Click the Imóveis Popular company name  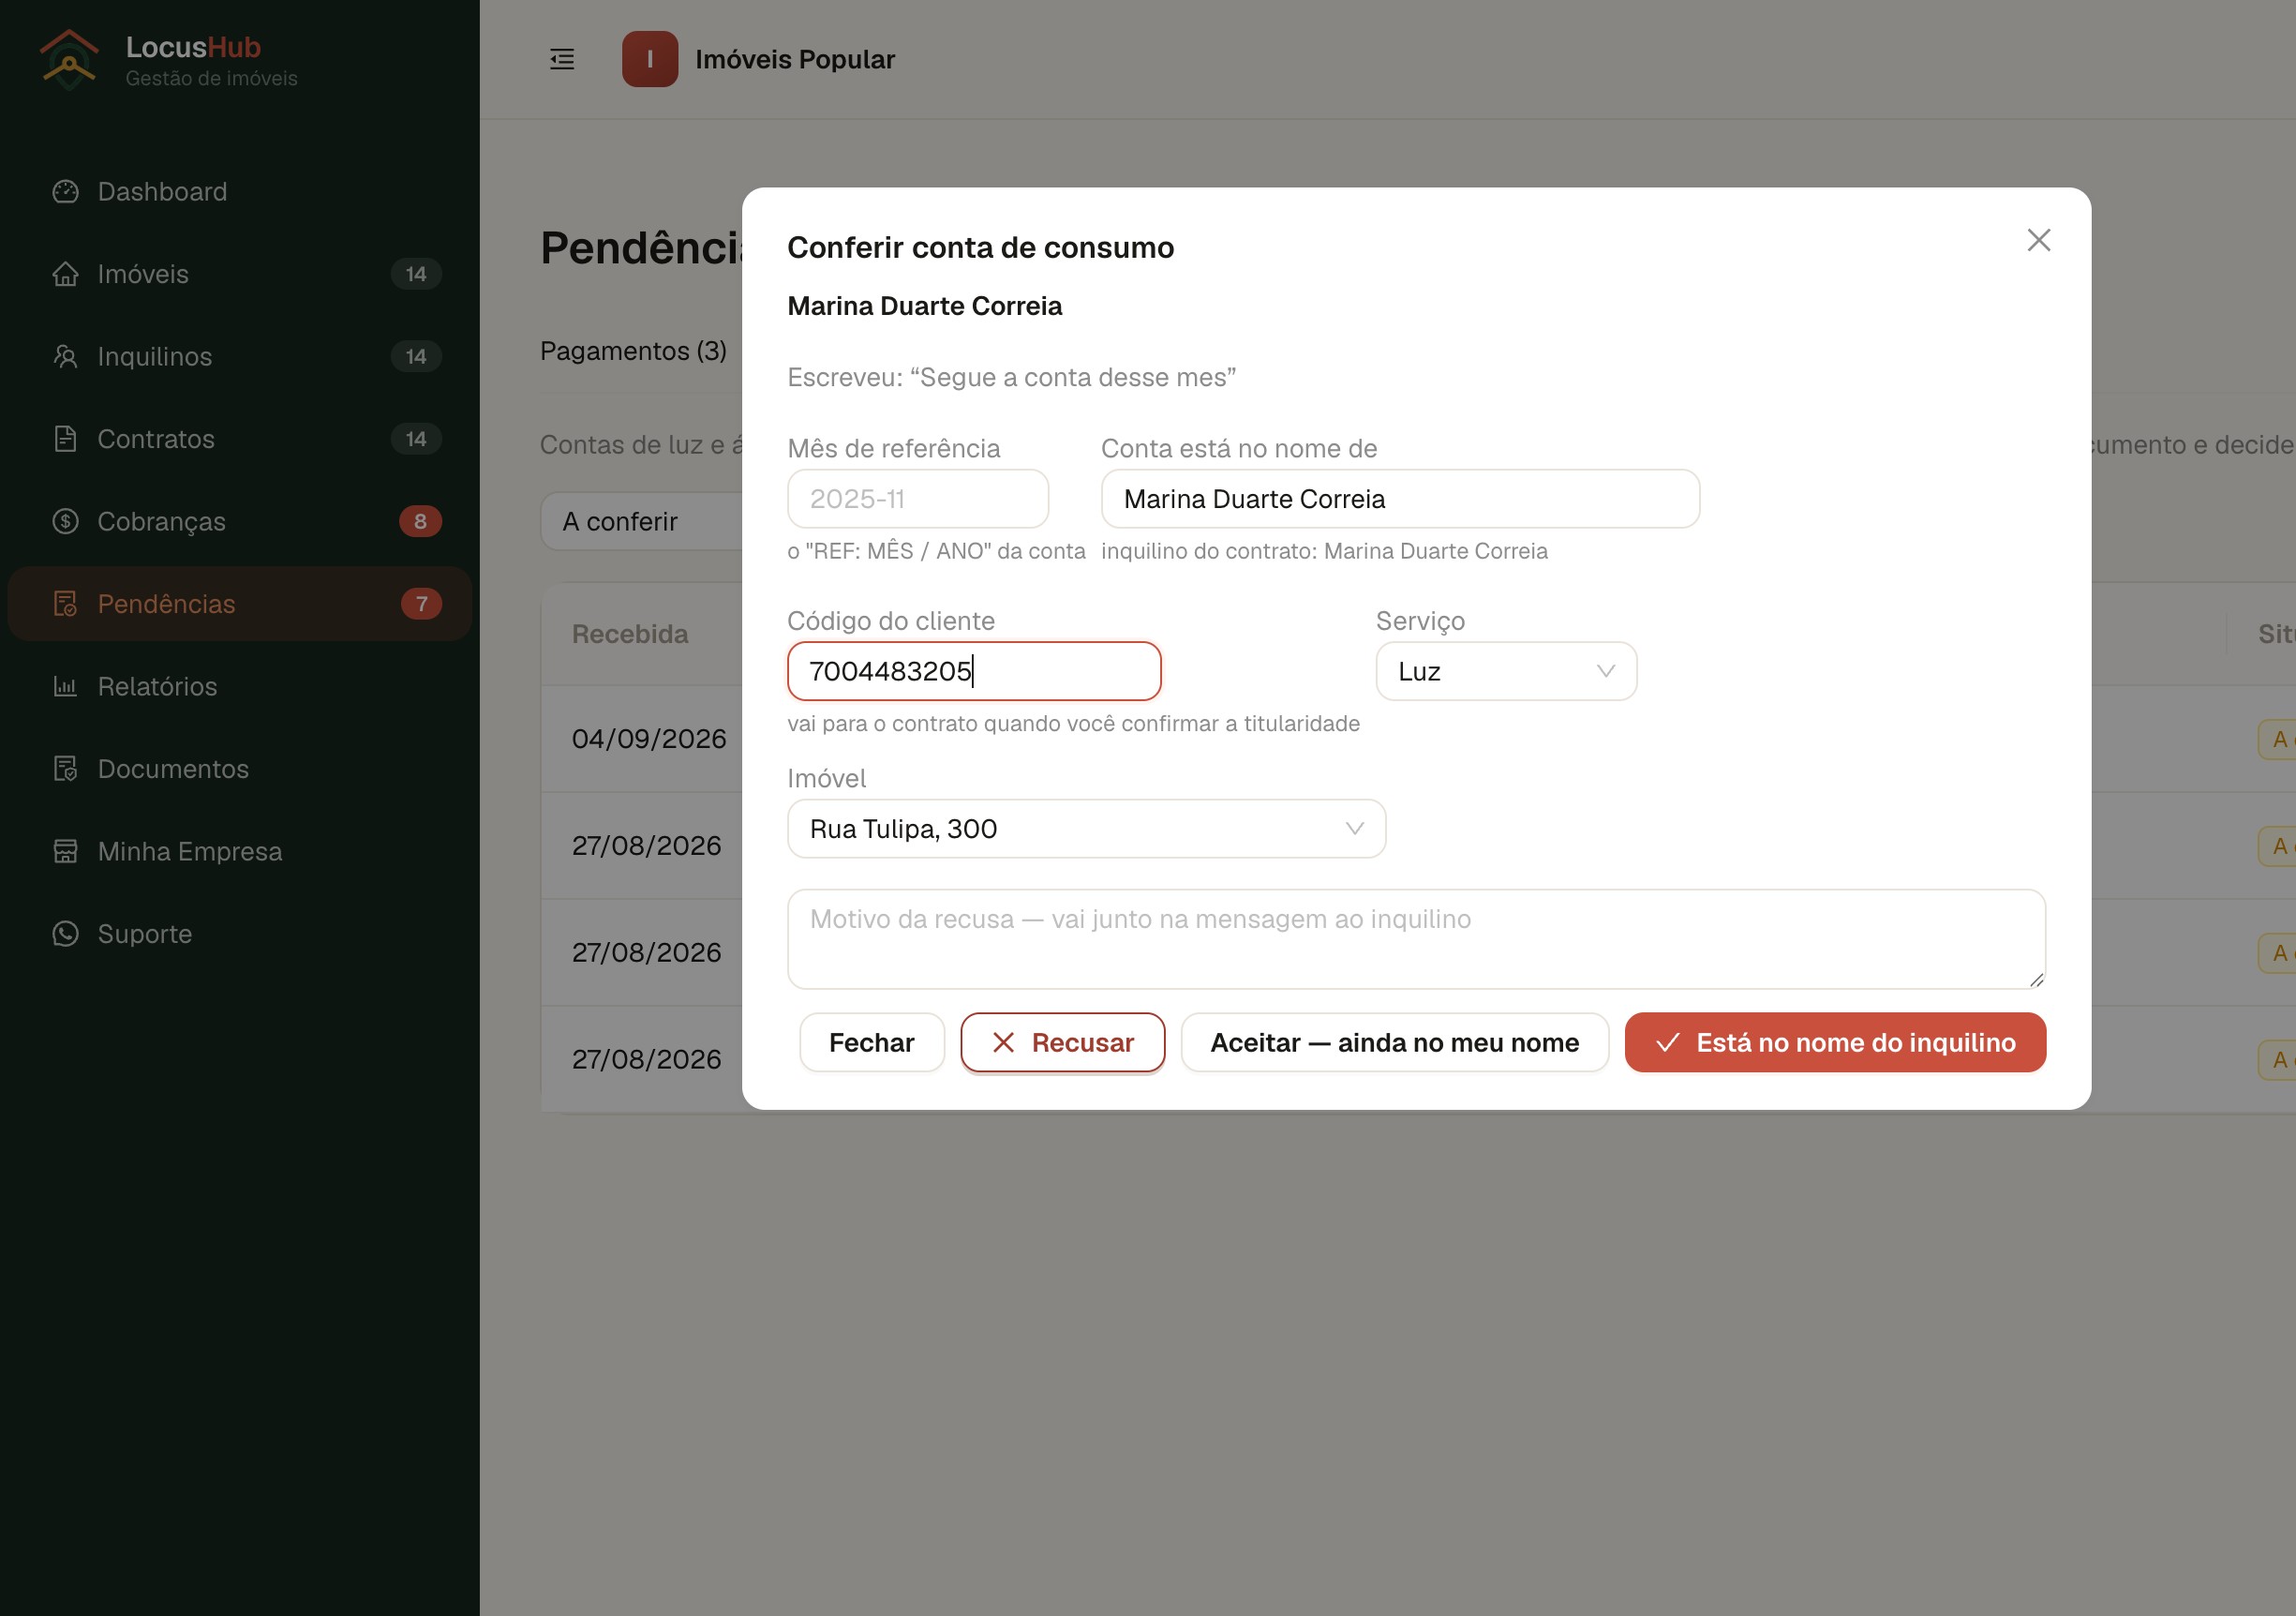pos(795,59)
